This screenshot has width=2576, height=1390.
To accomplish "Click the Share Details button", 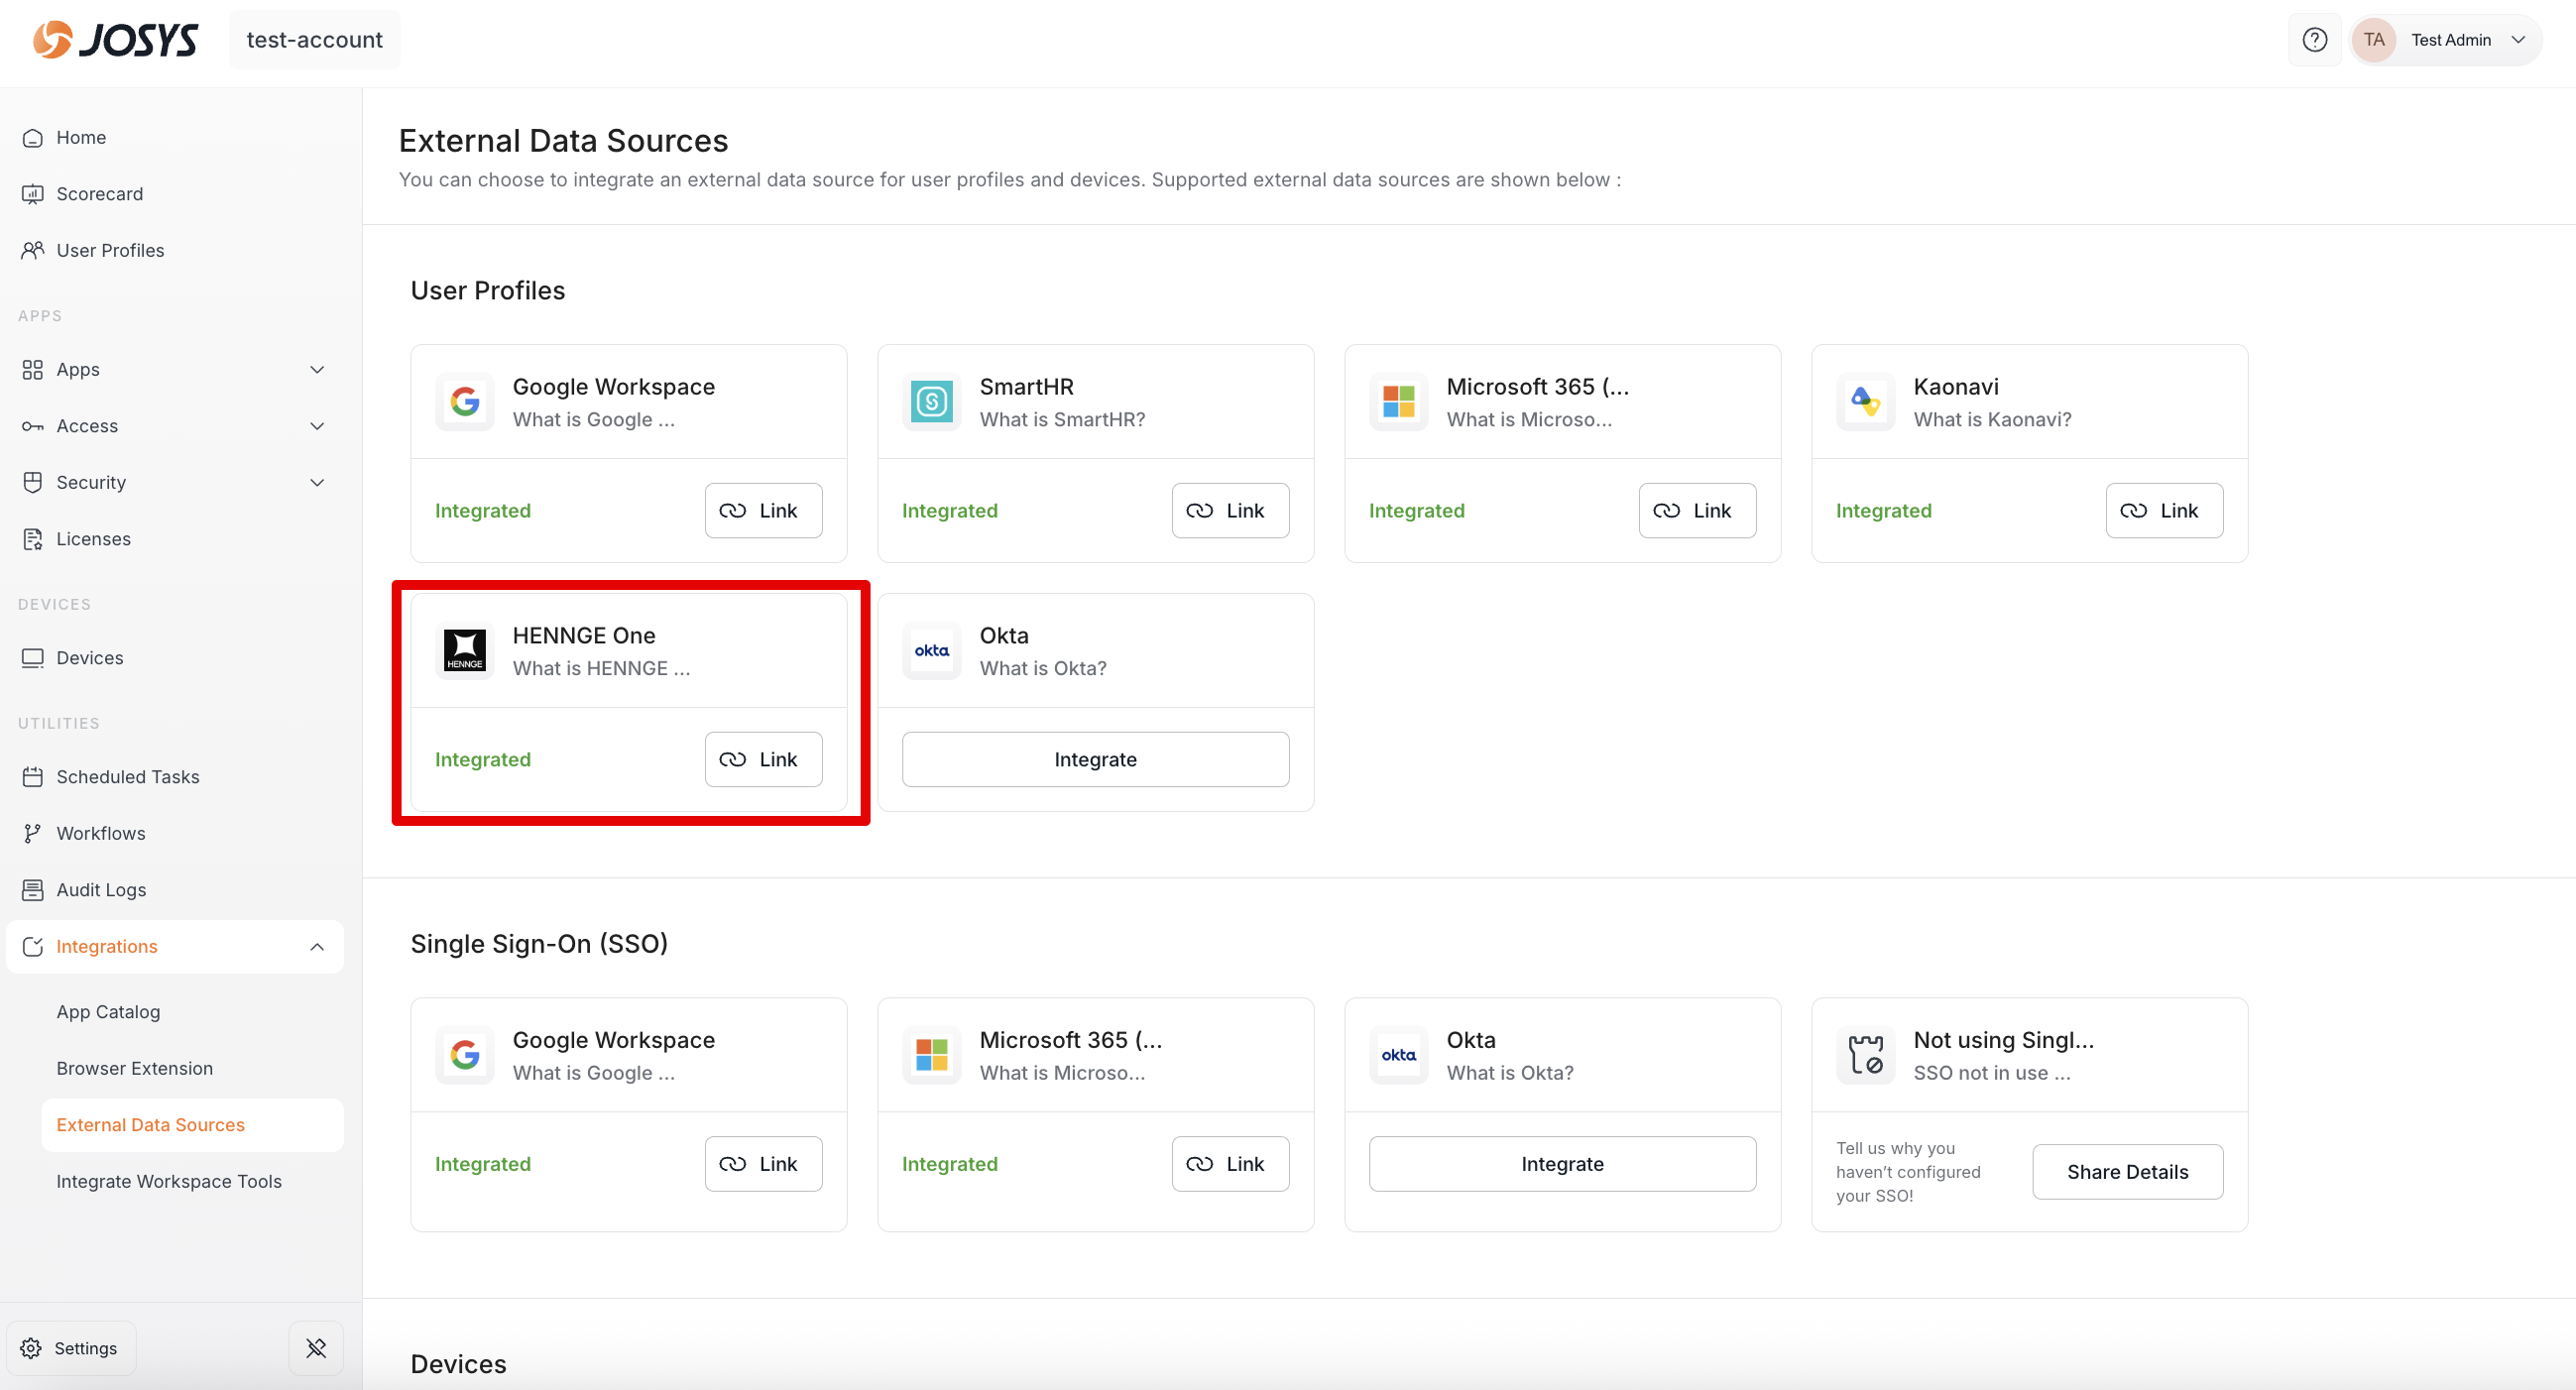I will tap(2127, 1171).
